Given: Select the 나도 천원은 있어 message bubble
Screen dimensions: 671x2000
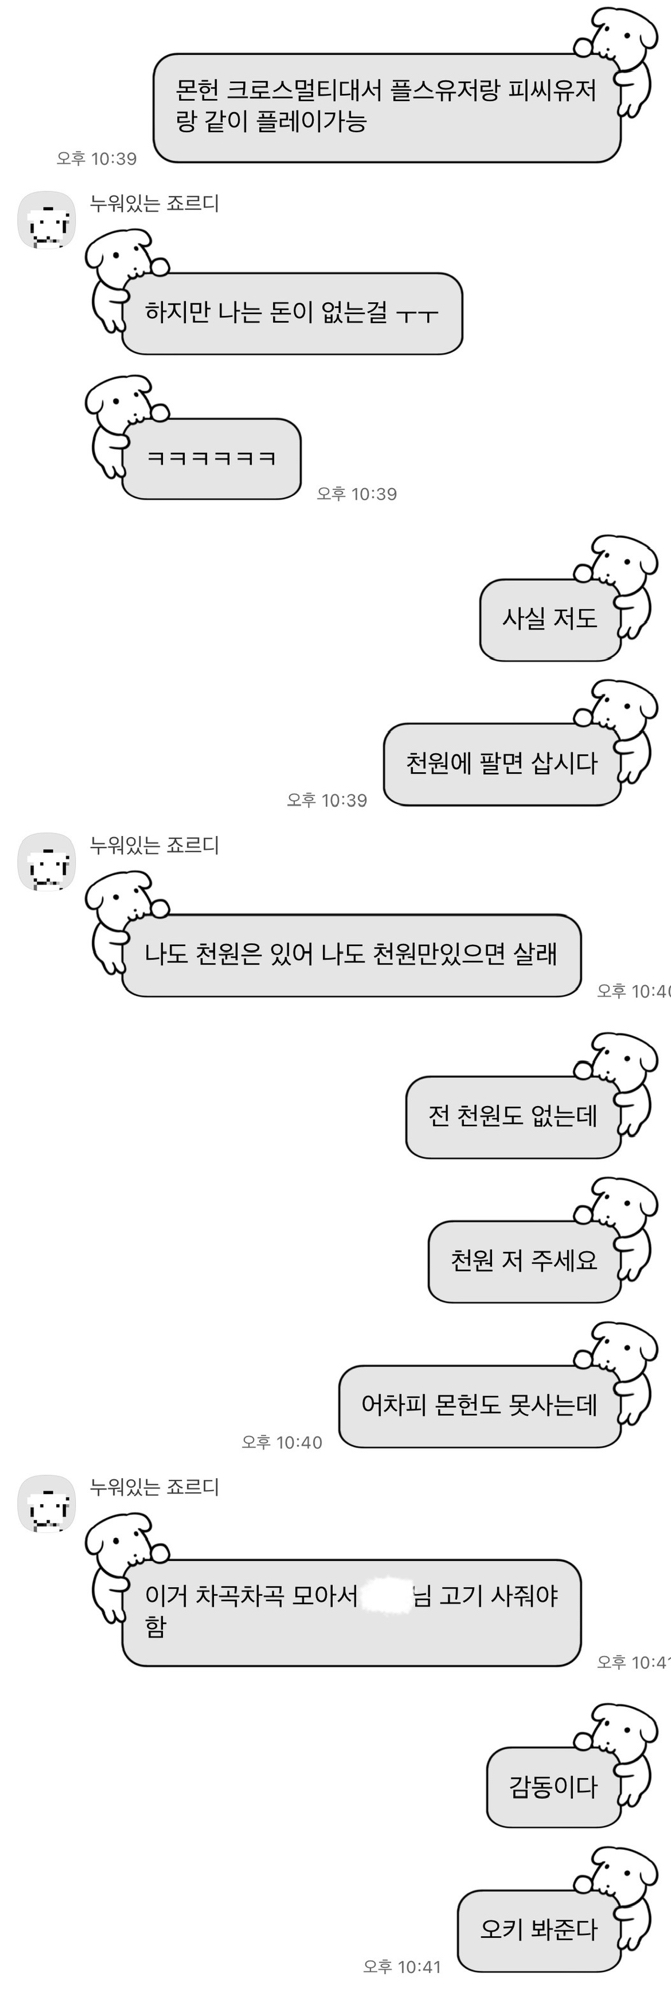Looking at the screenshot, I should pos(351,955).
